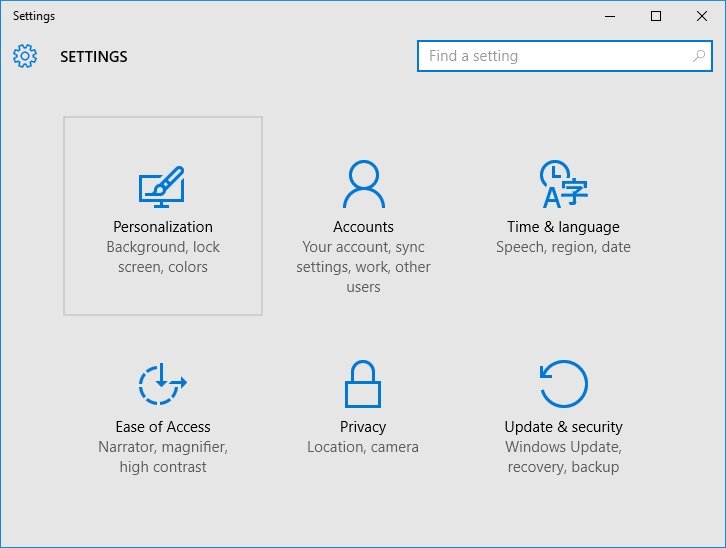Image resolution: width=726 pixels, height=548 pixels.
Task: Click the Update & security title label
Action: click(563, 427)
